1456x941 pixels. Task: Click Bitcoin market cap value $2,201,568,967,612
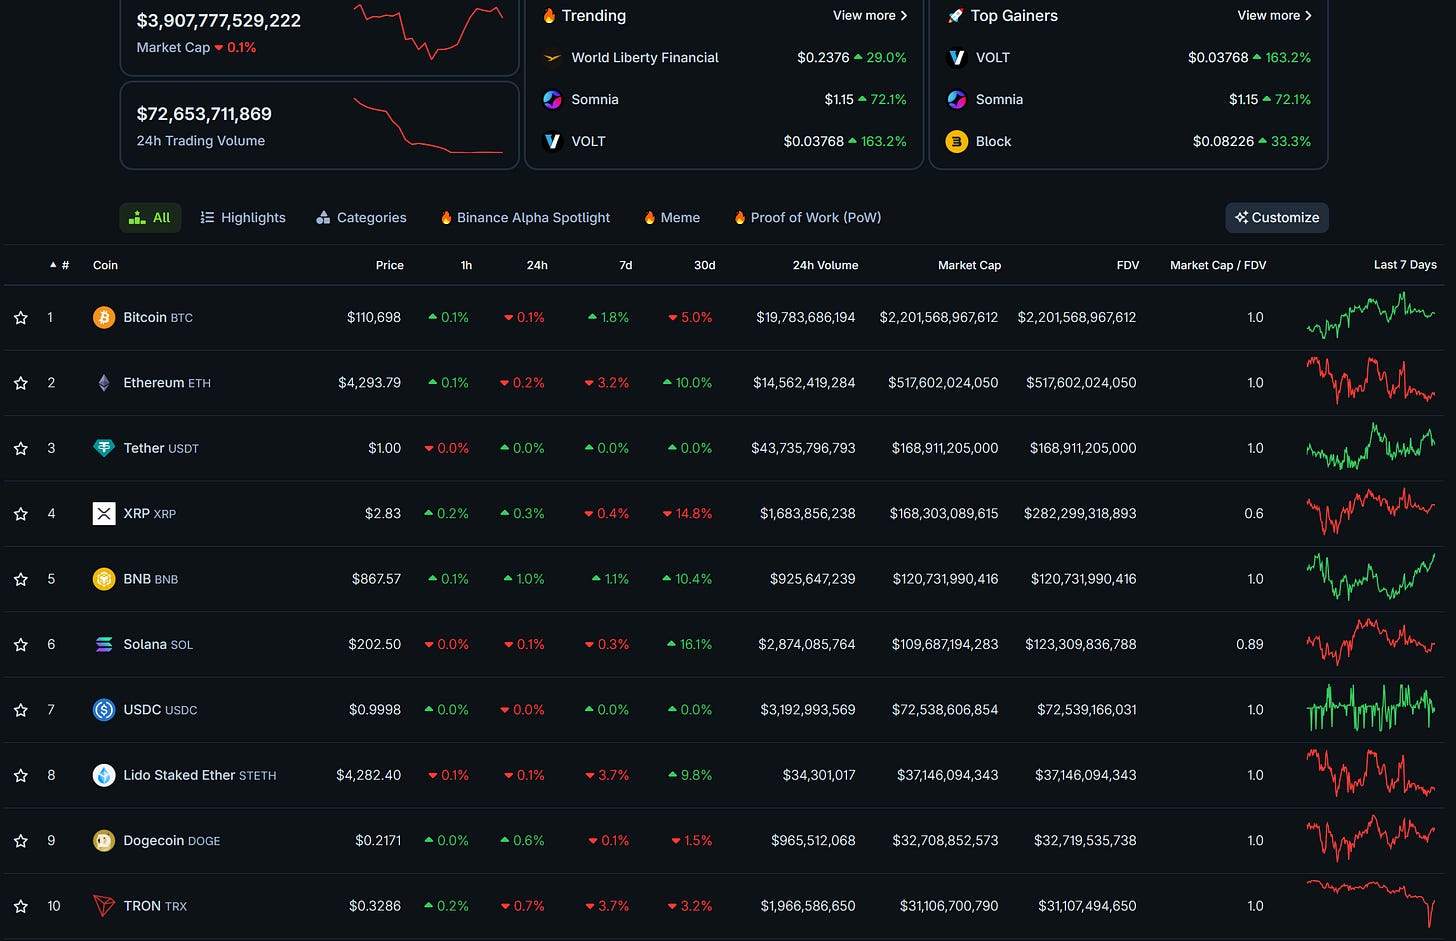939,318
